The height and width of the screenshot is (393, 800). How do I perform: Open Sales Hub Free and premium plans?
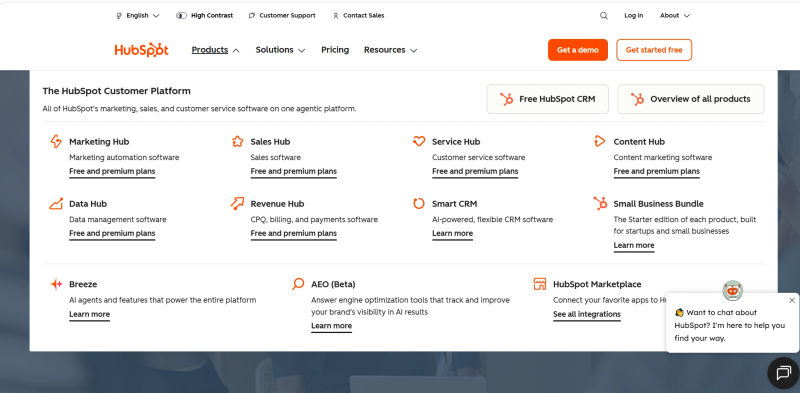293,171
